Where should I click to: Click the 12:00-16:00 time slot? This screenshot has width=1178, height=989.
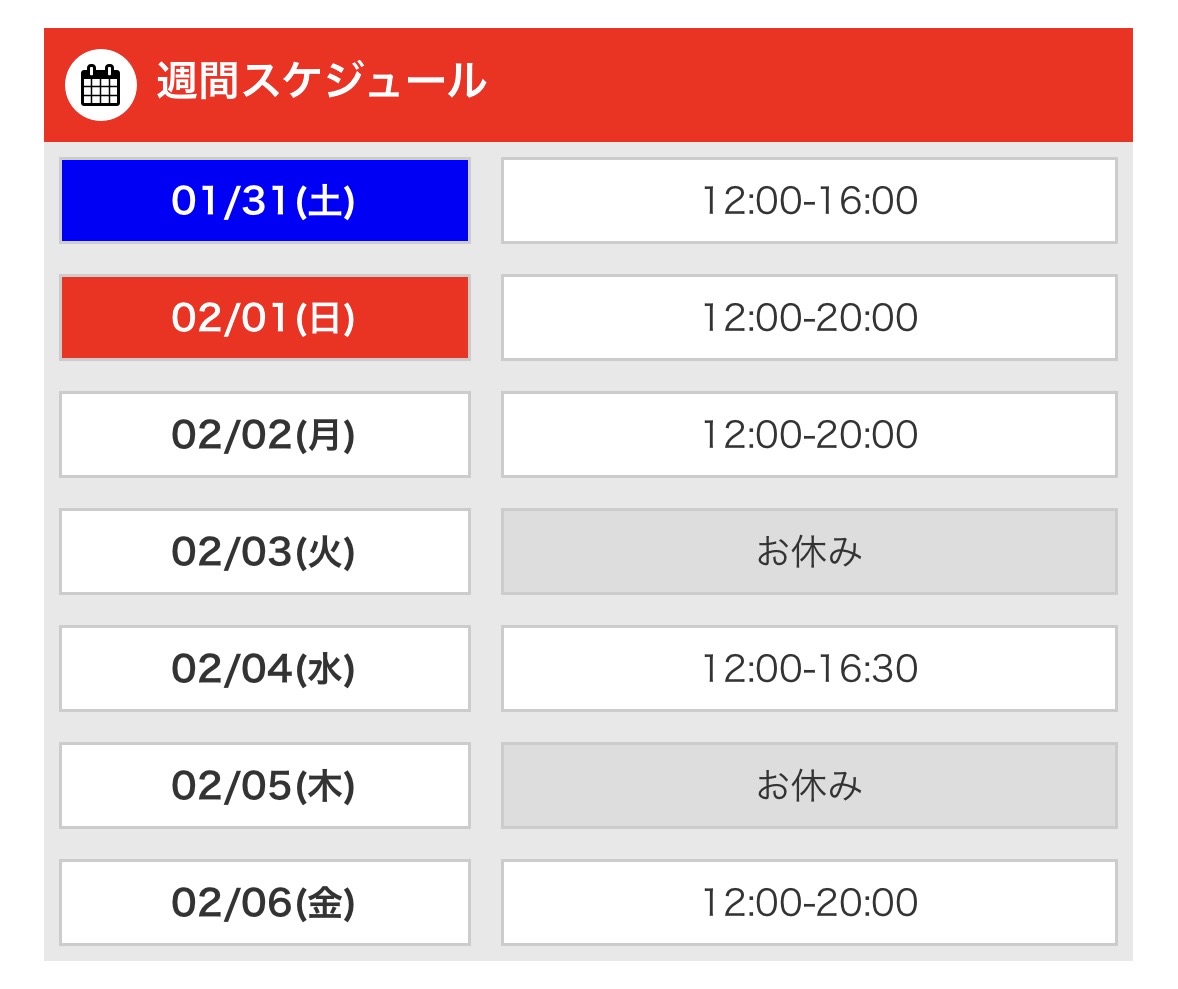coord(808,200)
